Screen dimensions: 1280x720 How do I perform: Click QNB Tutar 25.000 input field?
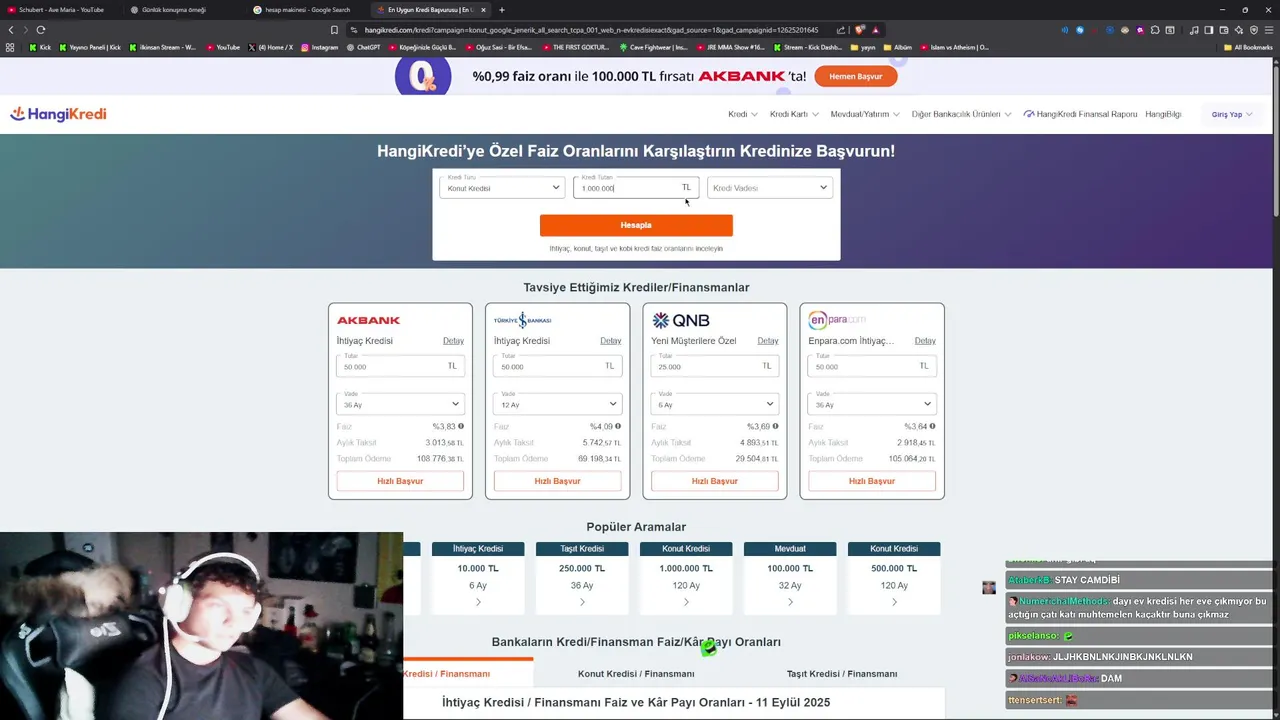pyautogui.click(x=714, y=365)
